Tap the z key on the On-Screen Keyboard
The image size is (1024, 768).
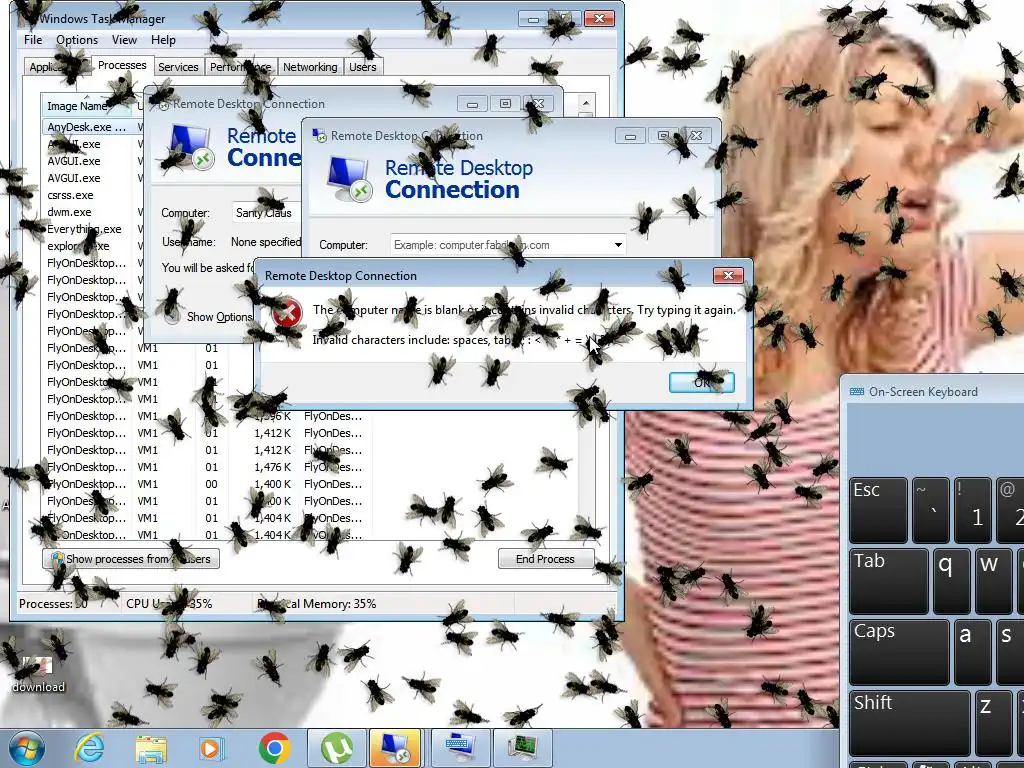coord(993,723)
